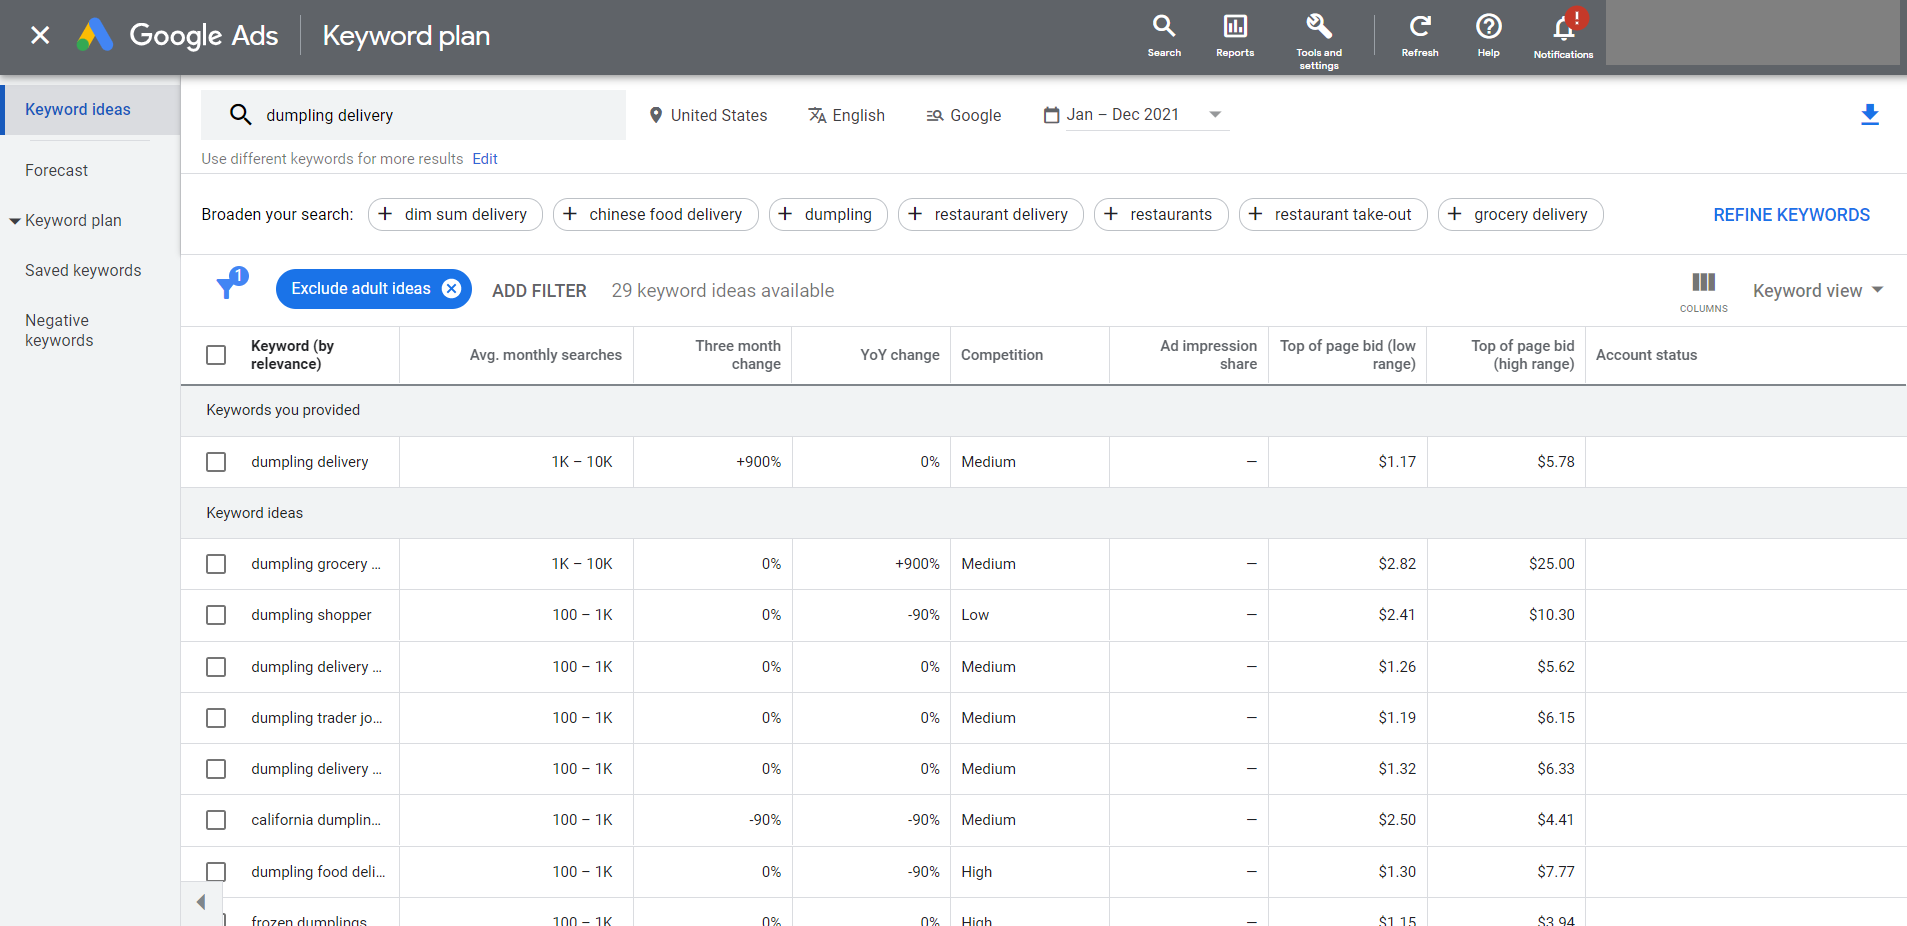Click the United States location pin
This screenshot has width=1907, height=926.
pyautogui.click(x=656, y=115)
